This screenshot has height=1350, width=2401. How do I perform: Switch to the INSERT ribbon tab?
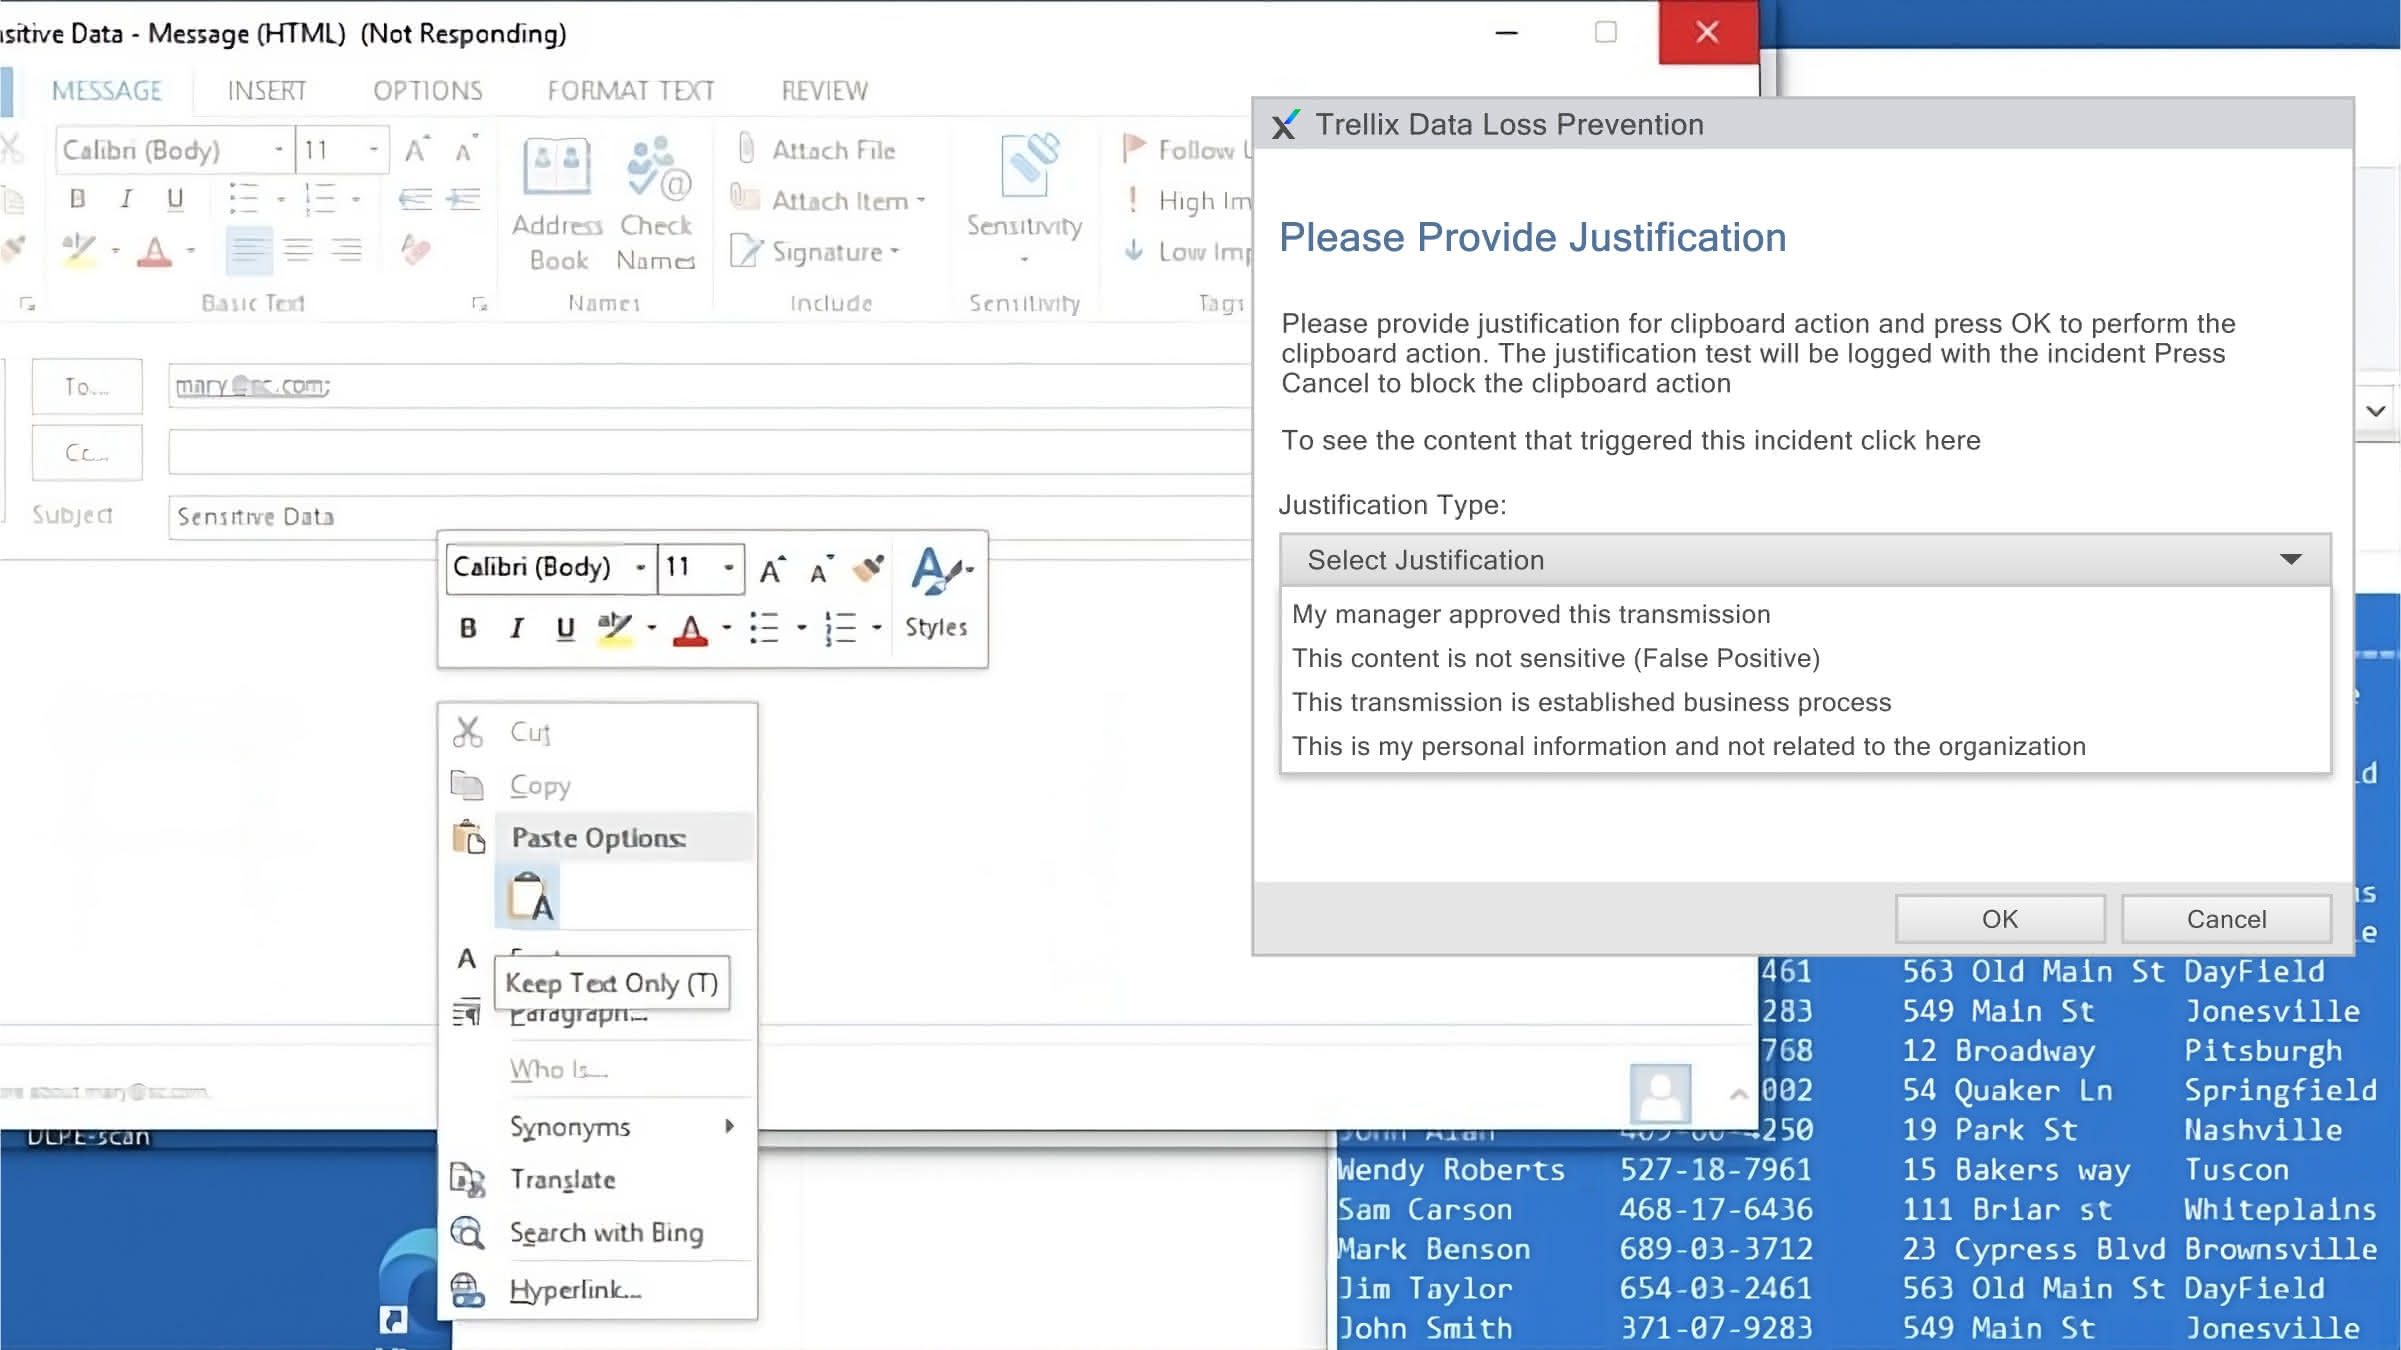pyautogui.click(x=266, y=91)
